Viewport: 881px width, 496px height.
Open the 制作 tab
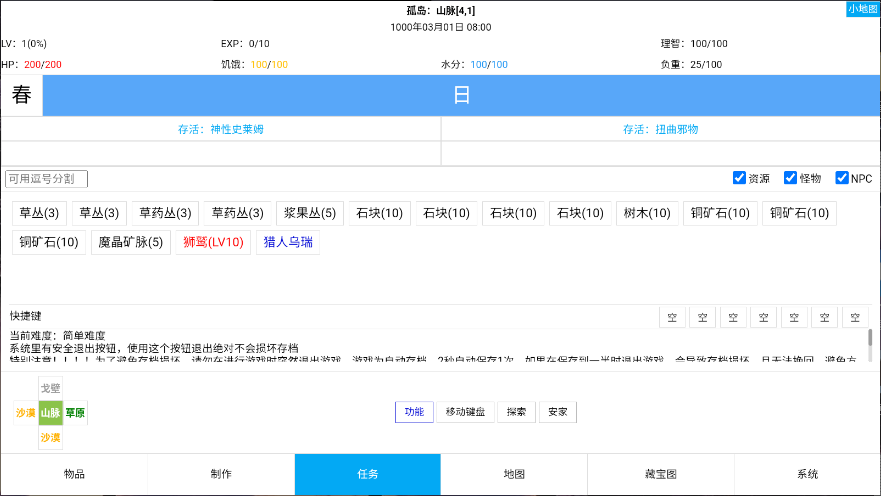[x=221, y=474]
